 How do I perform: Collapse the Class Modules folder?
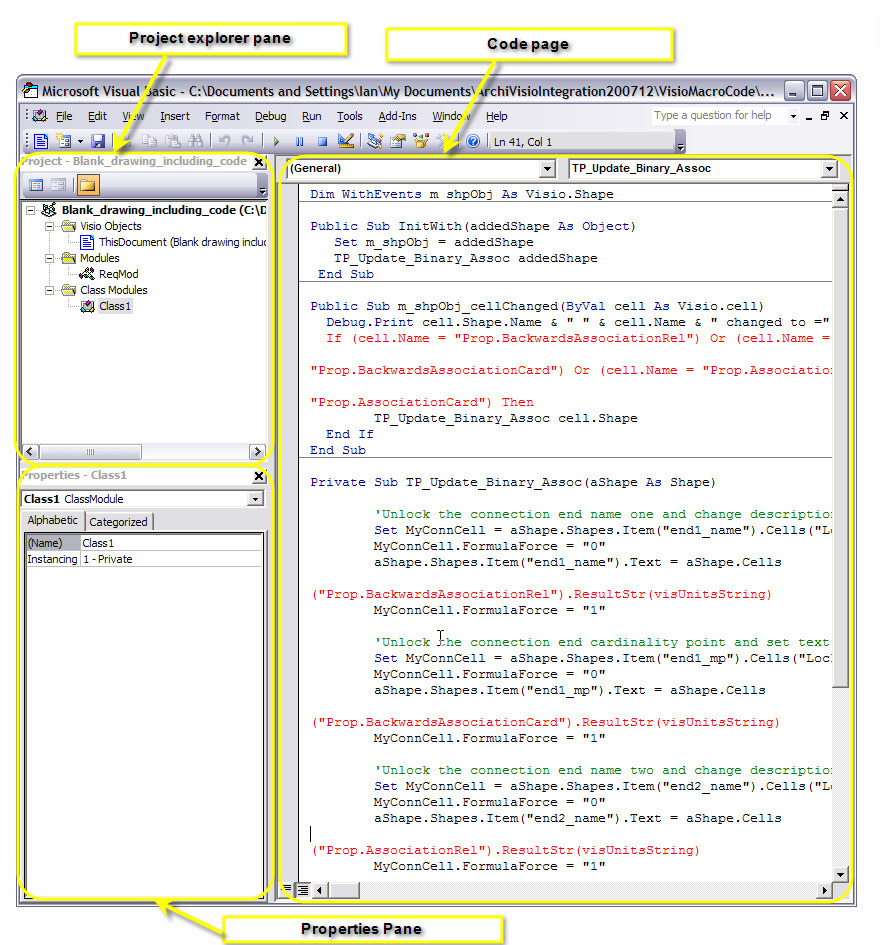48,290
